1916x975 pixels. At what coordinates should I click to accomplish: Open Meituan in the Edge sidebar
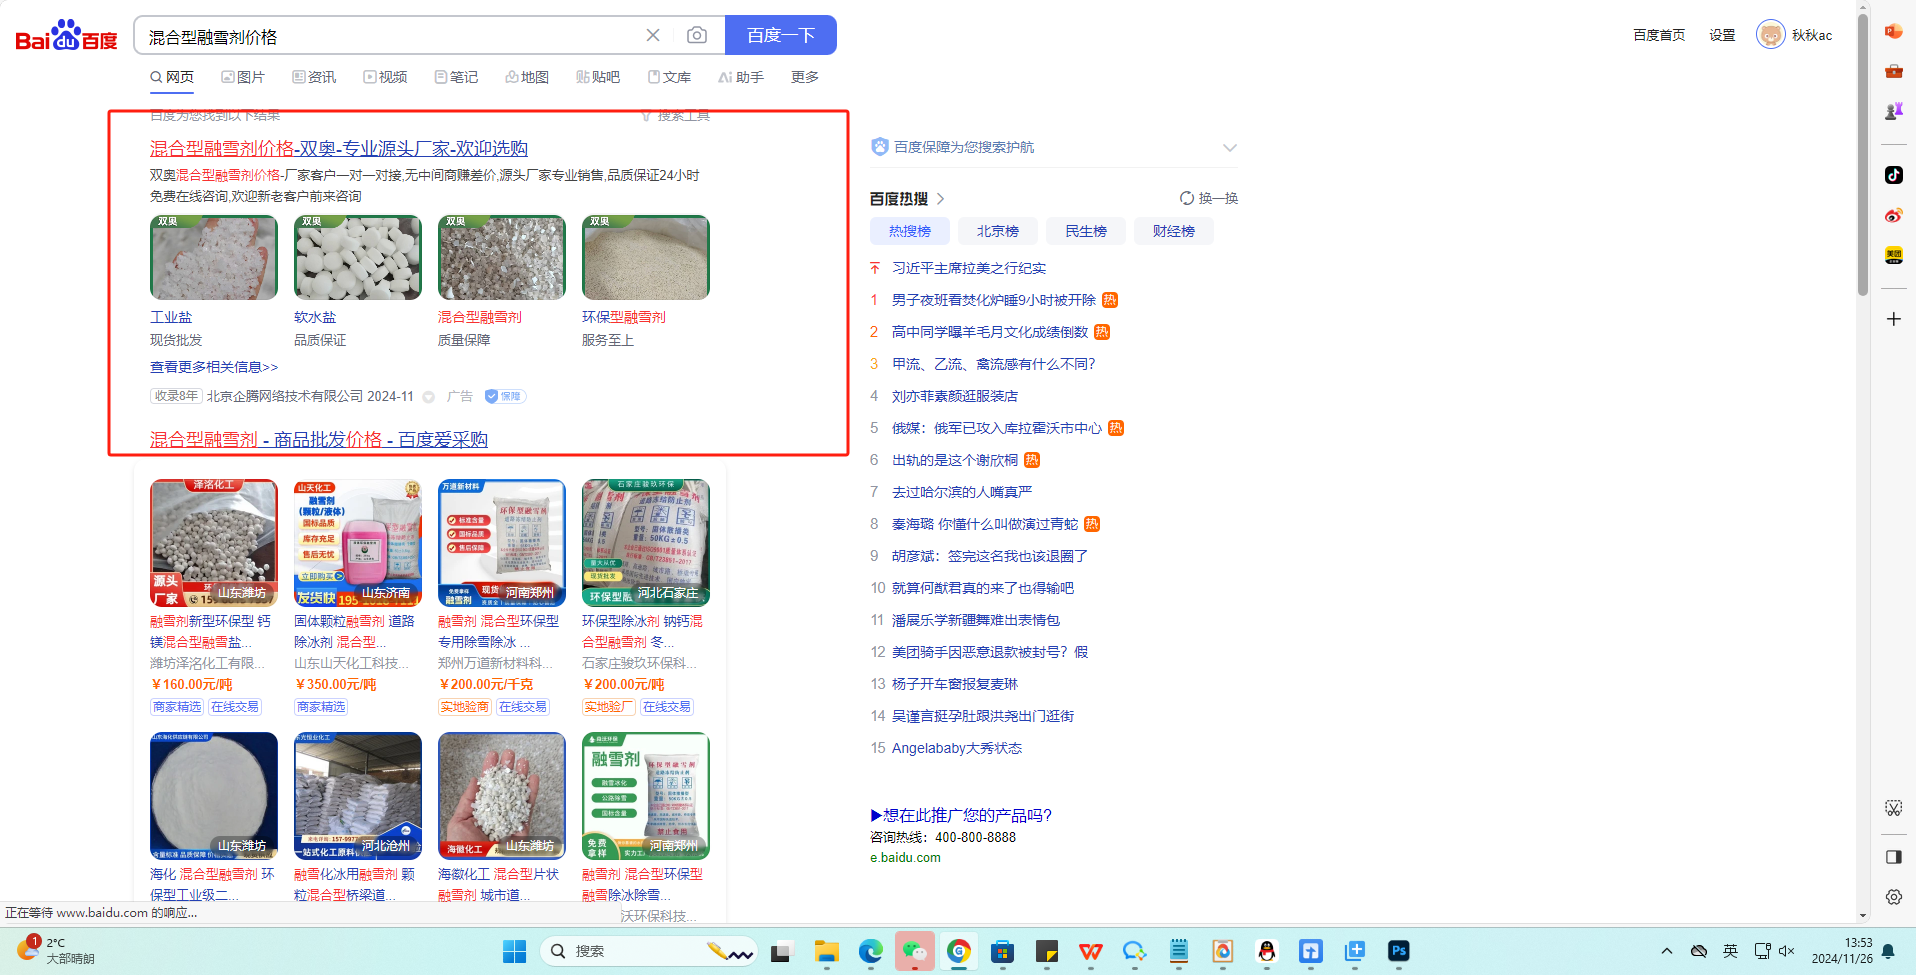(x=1893, y=255)
